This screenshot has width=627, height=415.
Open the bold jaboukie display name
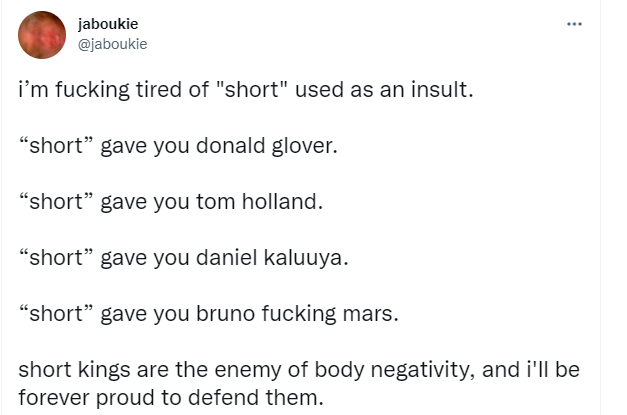pos(108,25)
